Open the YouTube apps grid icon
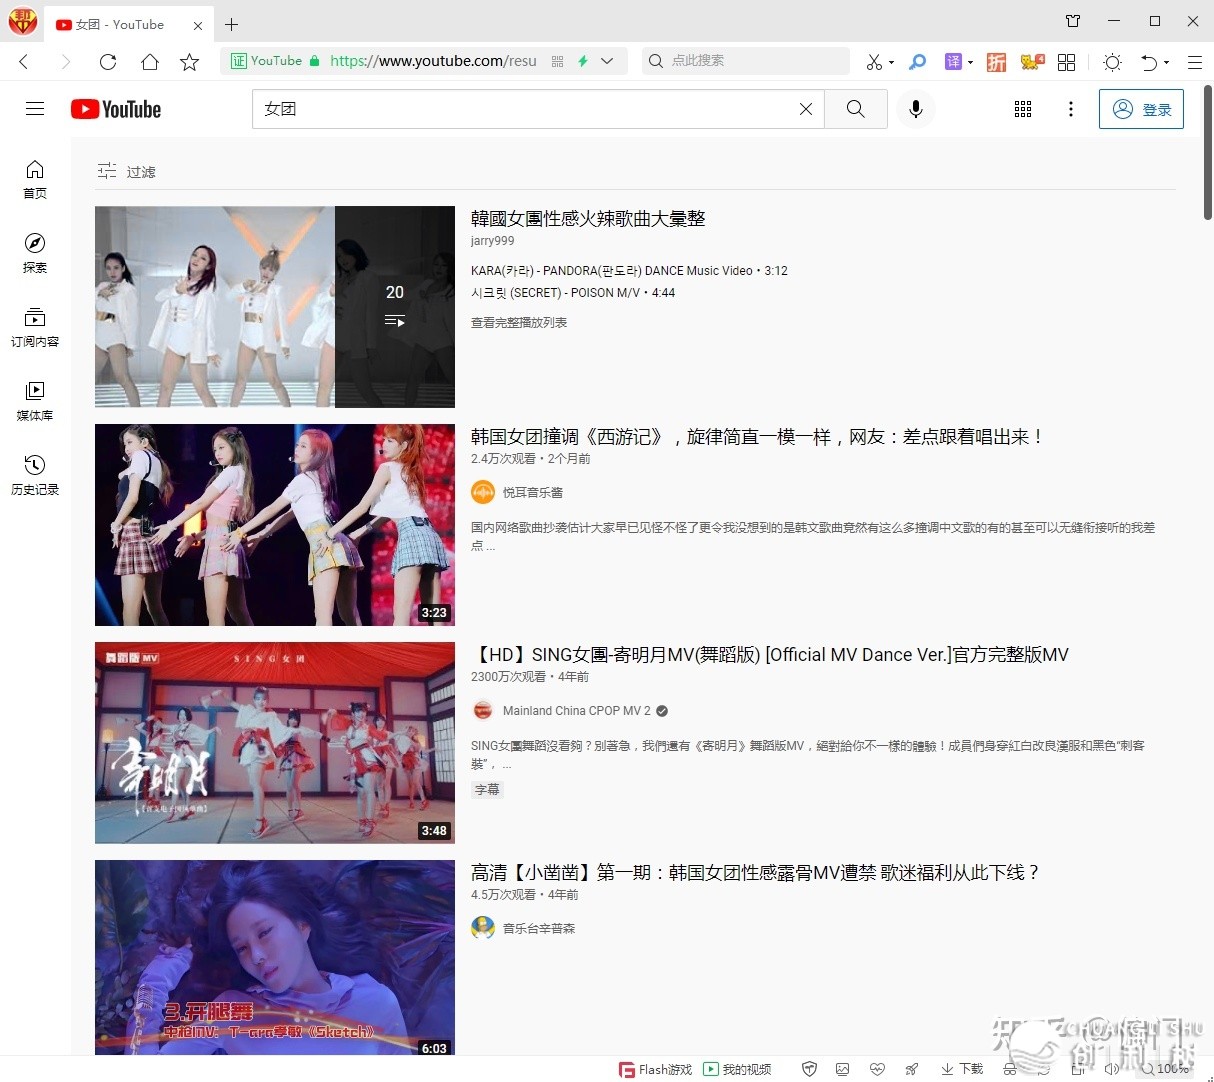This screenshot has height=1082, width=1214. (x=1023, y=109)
